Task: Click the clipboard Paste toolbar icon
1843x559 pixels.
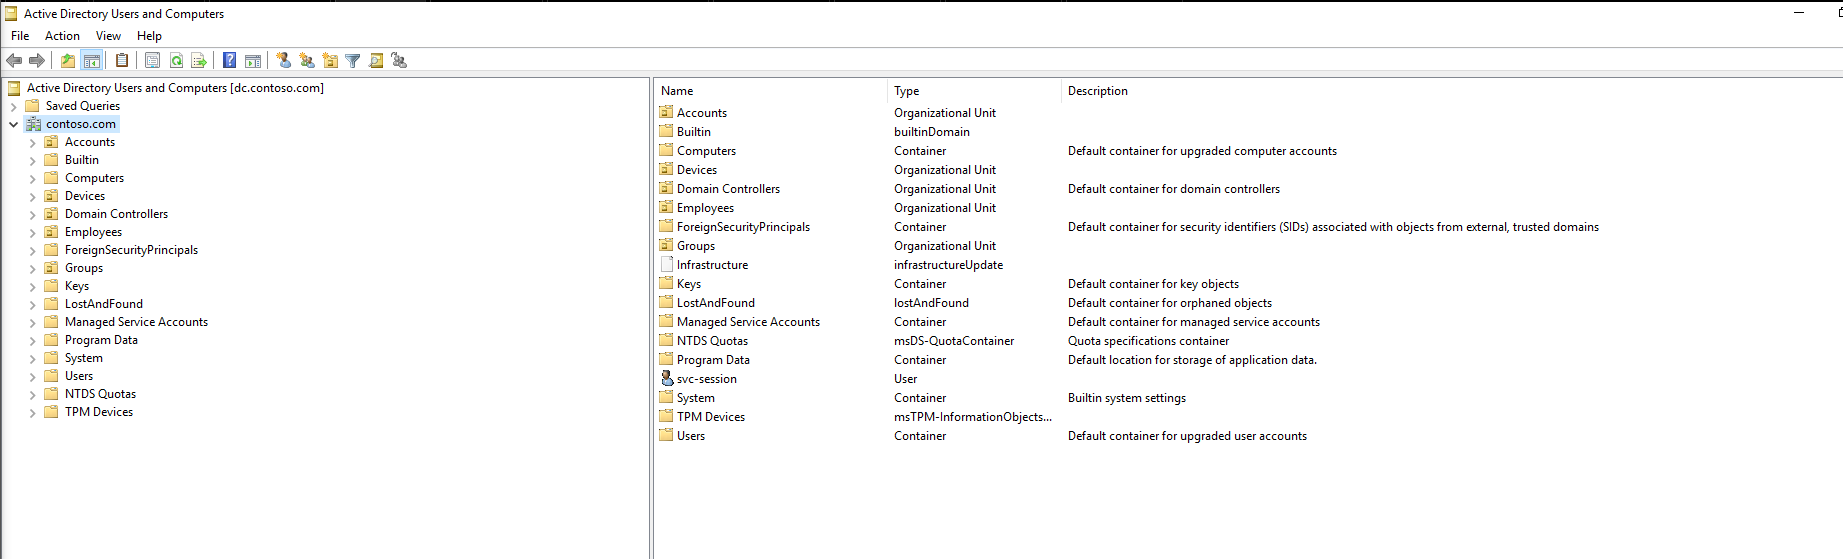Action: pos(122,61)
